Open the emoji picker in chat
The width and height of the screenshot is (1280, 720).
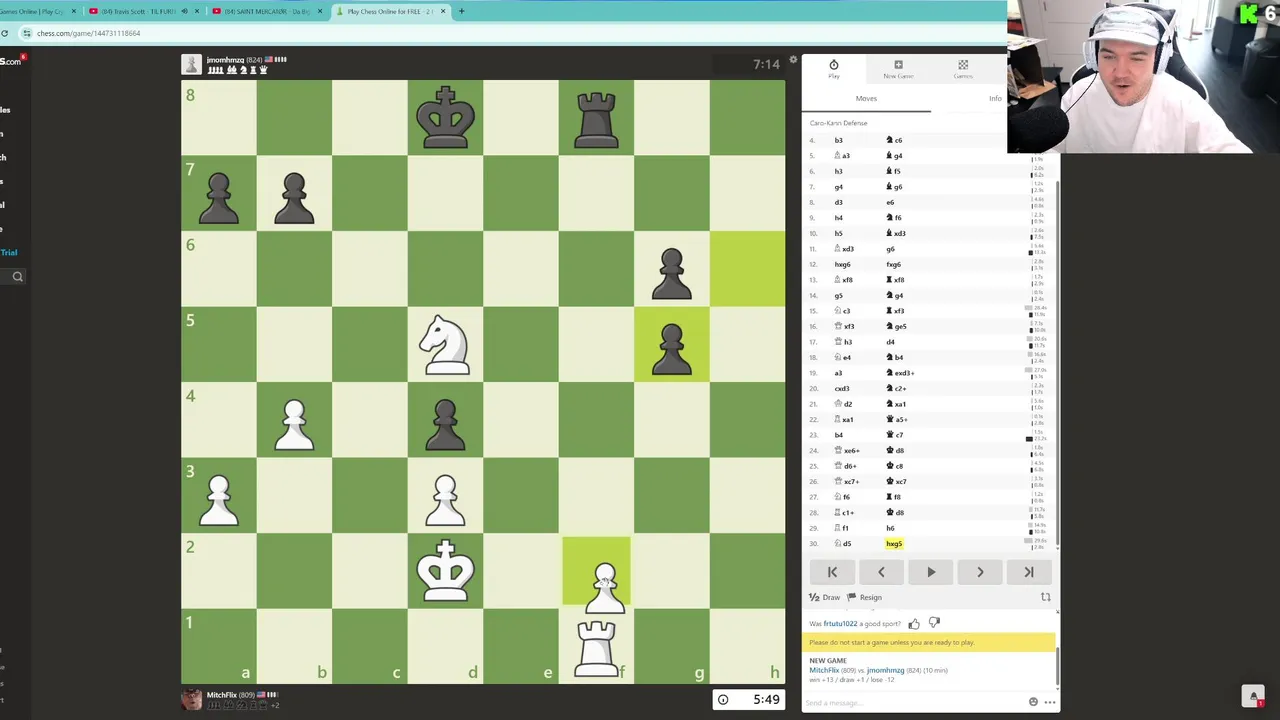pos(1034,702)
